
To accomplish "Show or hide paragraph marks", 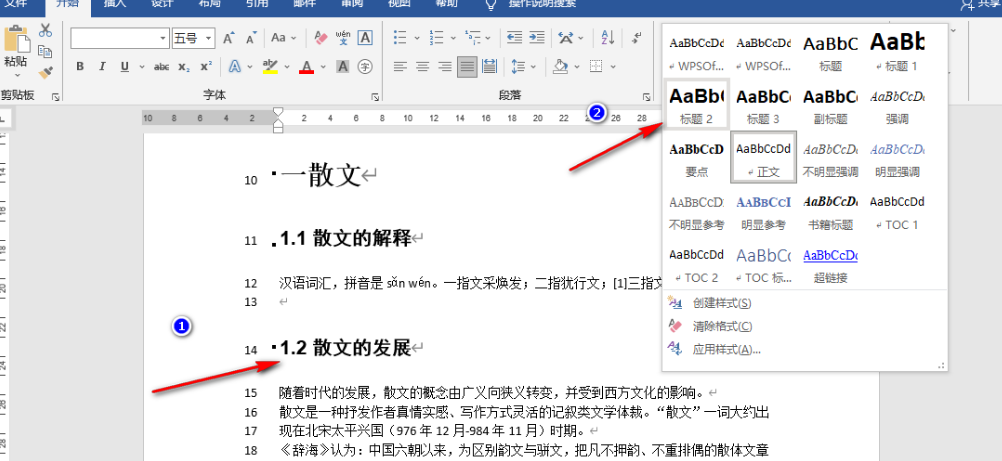I will pos(636,38).
